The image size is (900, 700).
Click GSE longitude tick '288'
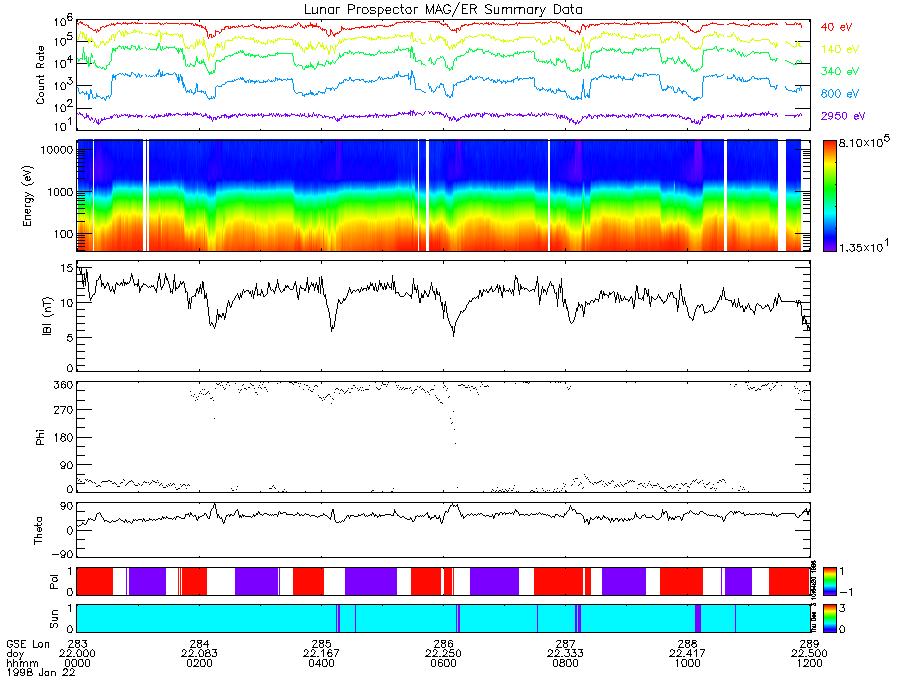[x=687, y=644]
